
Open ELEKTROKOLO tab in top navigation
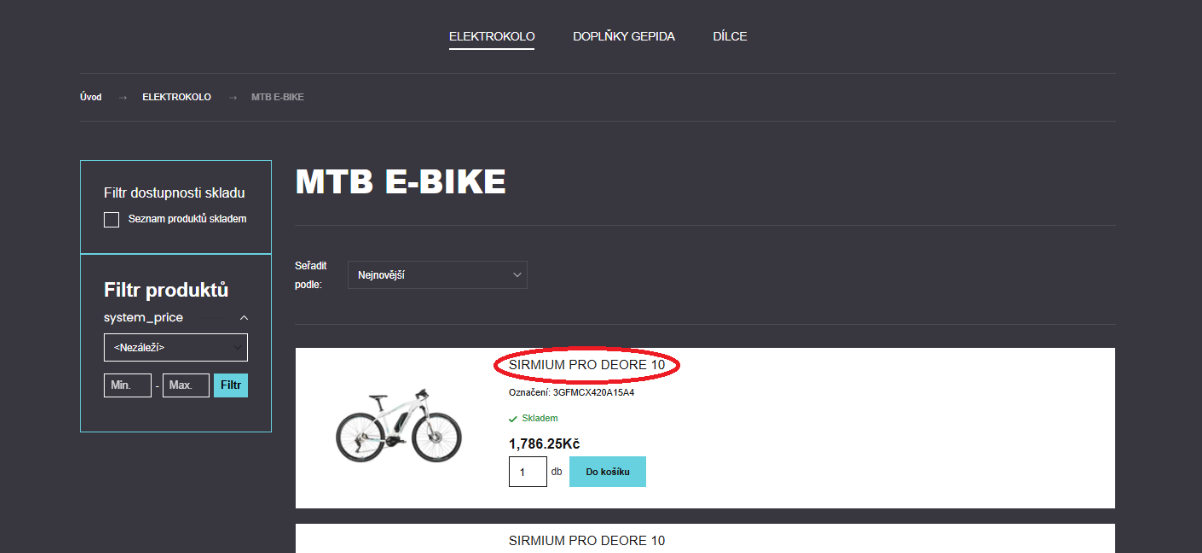[x=491, y=37]
